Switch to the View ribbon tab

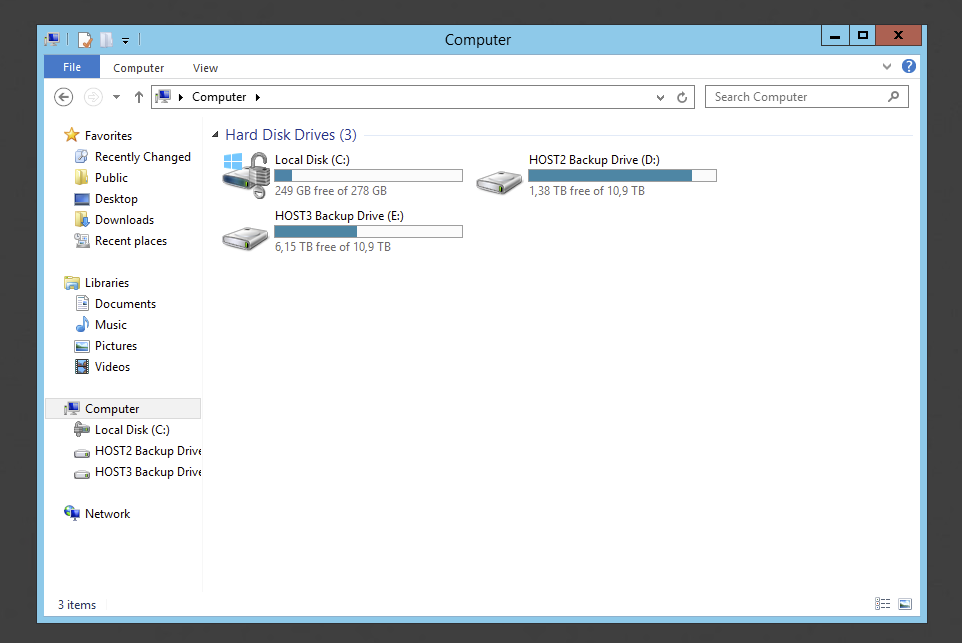coord(205,68)
